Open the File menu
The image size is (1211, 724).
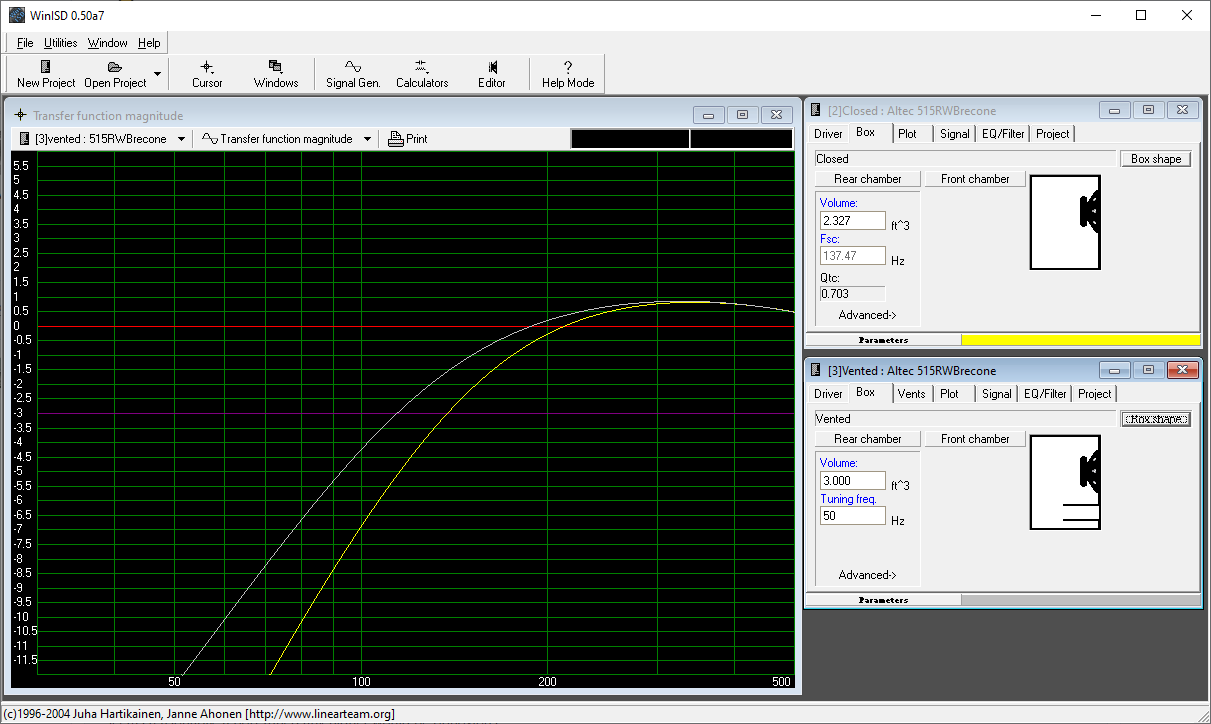point(25,43)
